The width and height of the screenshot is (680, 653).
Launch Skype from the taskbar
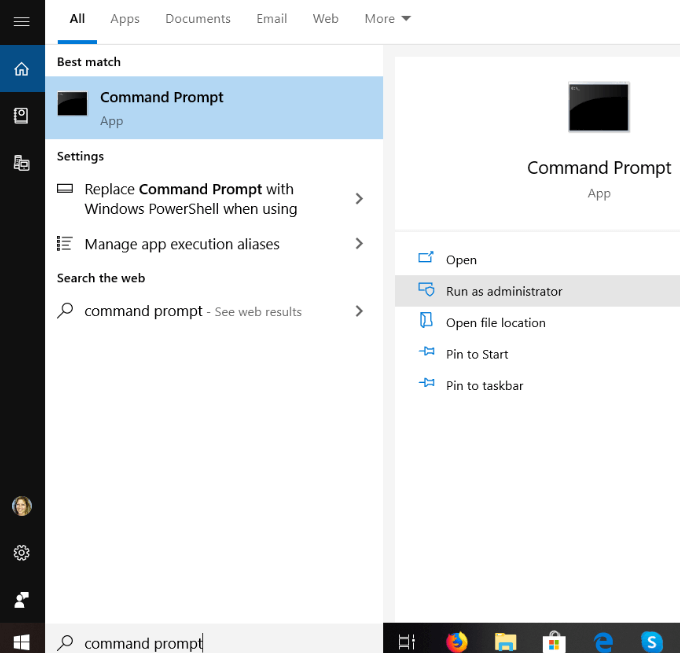652,642
